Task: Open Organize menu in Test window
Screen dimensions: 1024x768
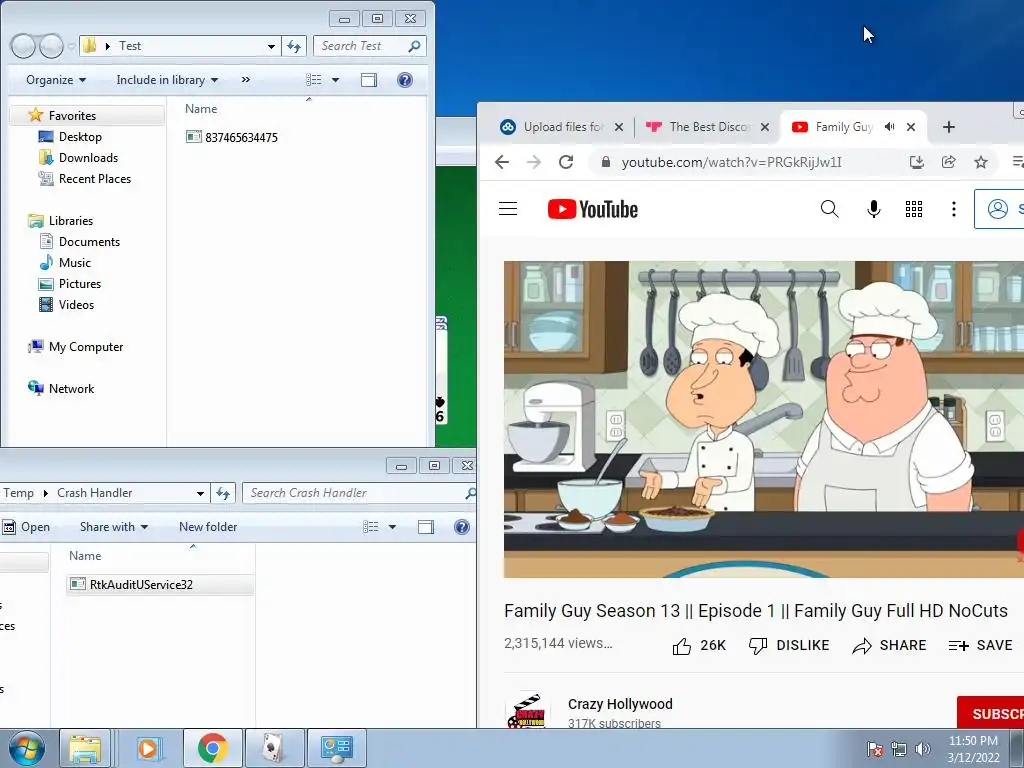Action: [x=56, y=80]
